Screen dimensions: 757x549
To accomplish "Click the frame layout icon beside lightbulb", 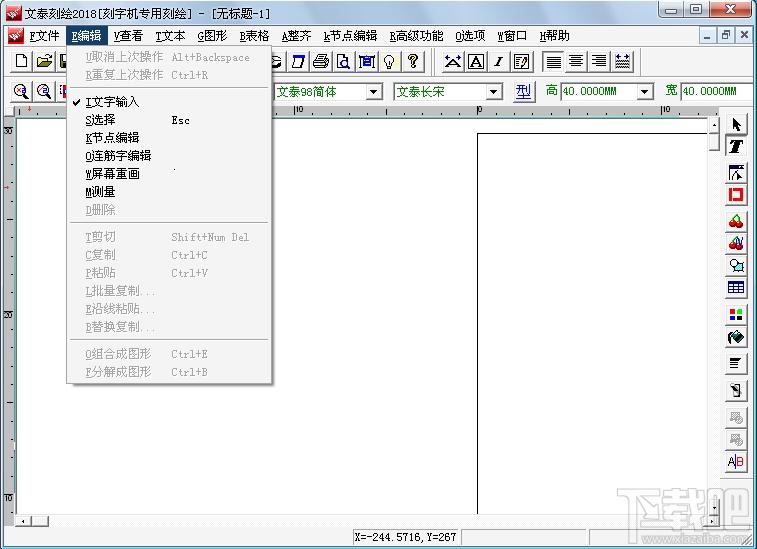I will point(366,61).
